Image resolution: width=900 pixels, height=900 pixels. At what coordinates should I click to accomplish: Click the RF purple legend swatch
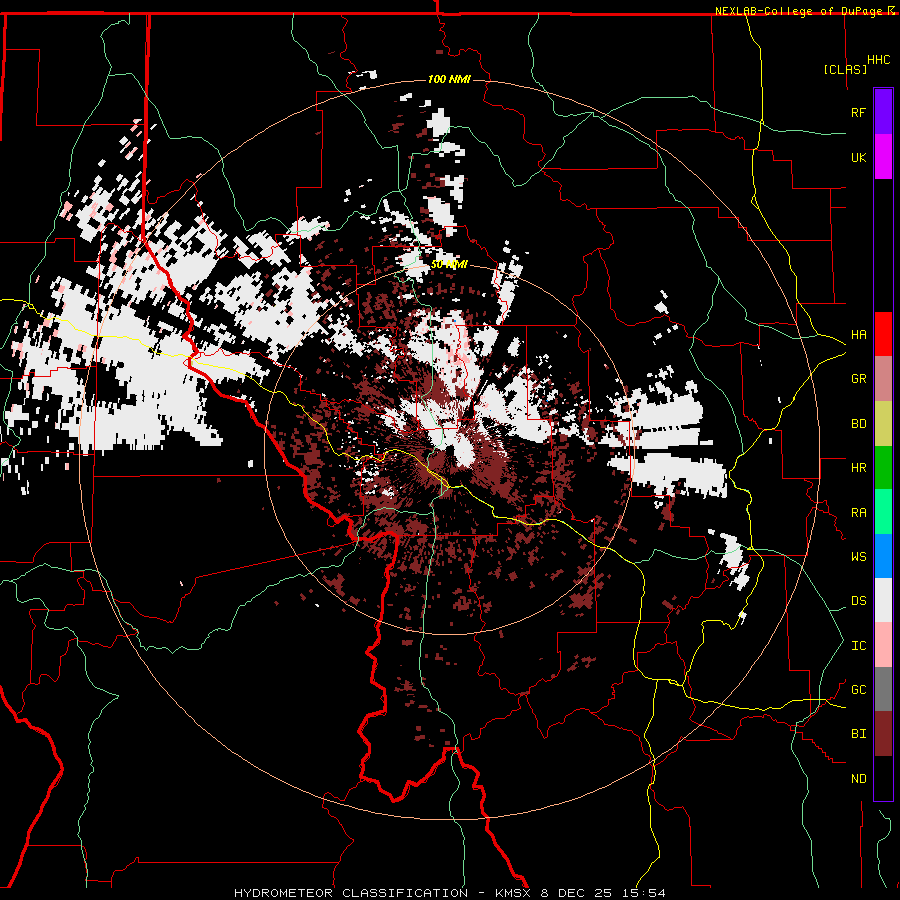click(x=883, y=112)
